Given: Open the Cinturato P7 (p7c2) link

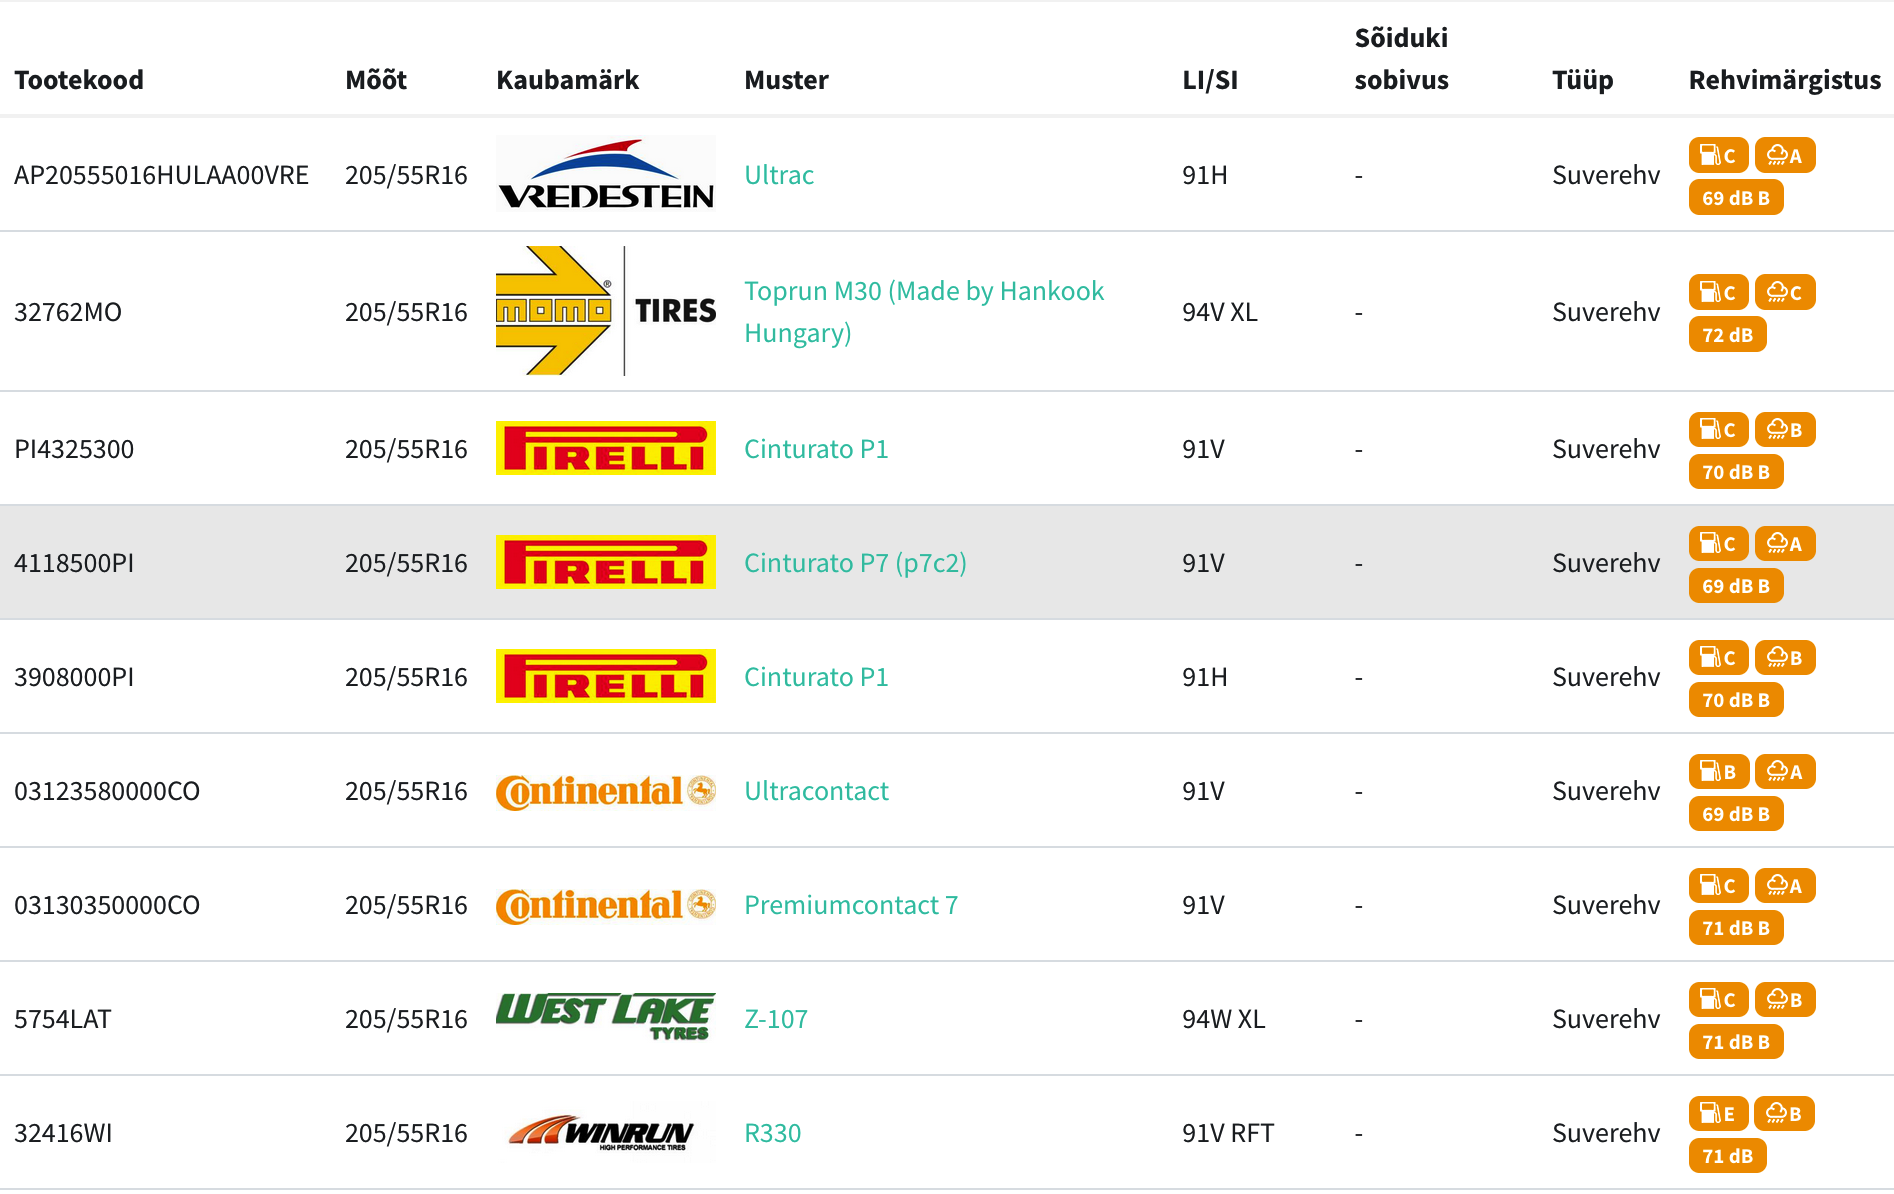Looking at the screenshot, I should point(855,563).
